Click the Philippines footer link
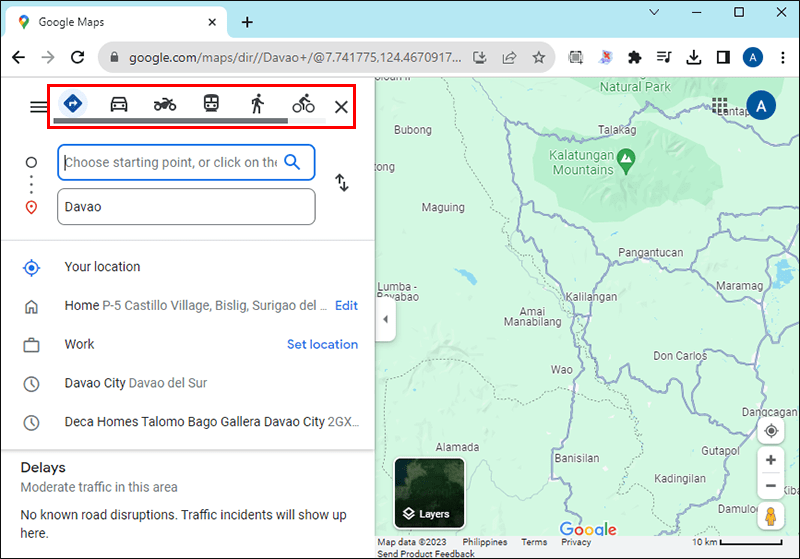Viewport: 800px width, 559px height. click(x=485, y=542)
